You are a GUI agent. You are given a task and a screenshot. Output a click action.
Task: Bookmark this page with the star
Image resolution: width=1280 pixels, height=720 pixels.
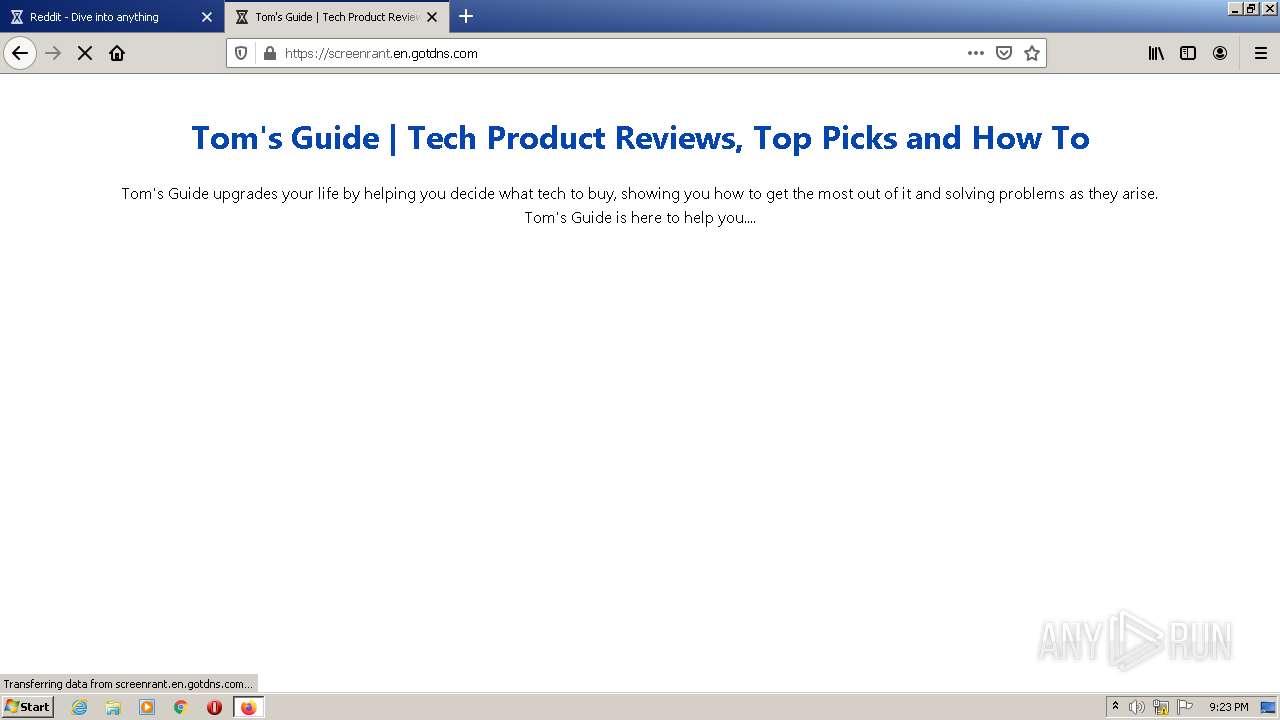point(1032,53)
